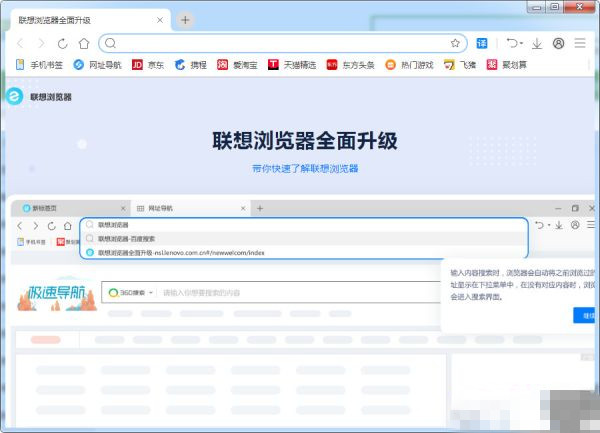Open 手机书签 bookmark
This screenshot has width=600, height=433.
click(x=39, y=65)
